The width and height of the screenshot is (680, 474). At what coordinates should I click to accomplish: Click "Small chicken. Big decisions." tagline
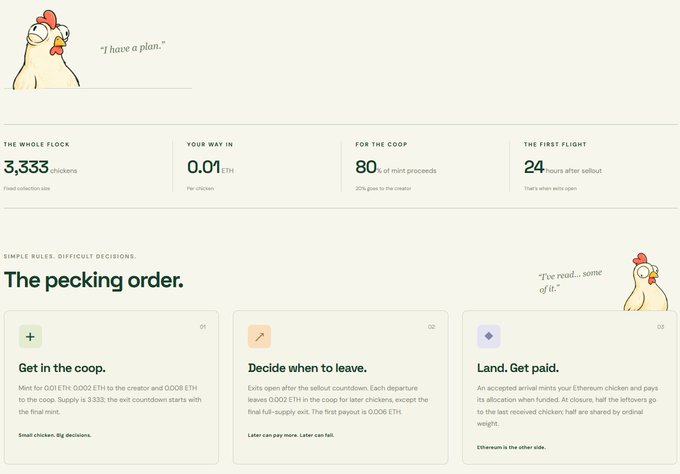tap(55, 435)
